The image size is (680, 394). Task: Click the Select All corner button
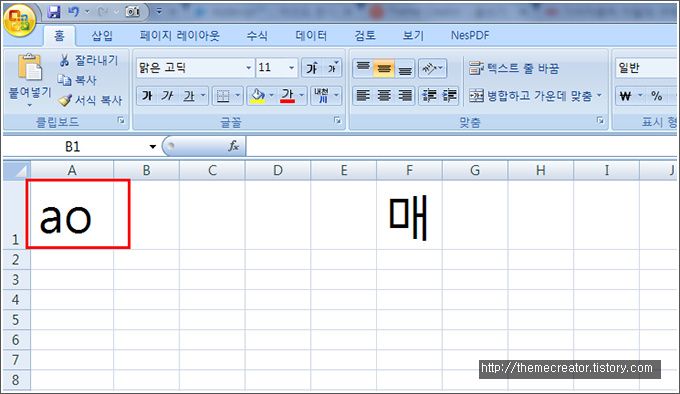click(17, 170)
